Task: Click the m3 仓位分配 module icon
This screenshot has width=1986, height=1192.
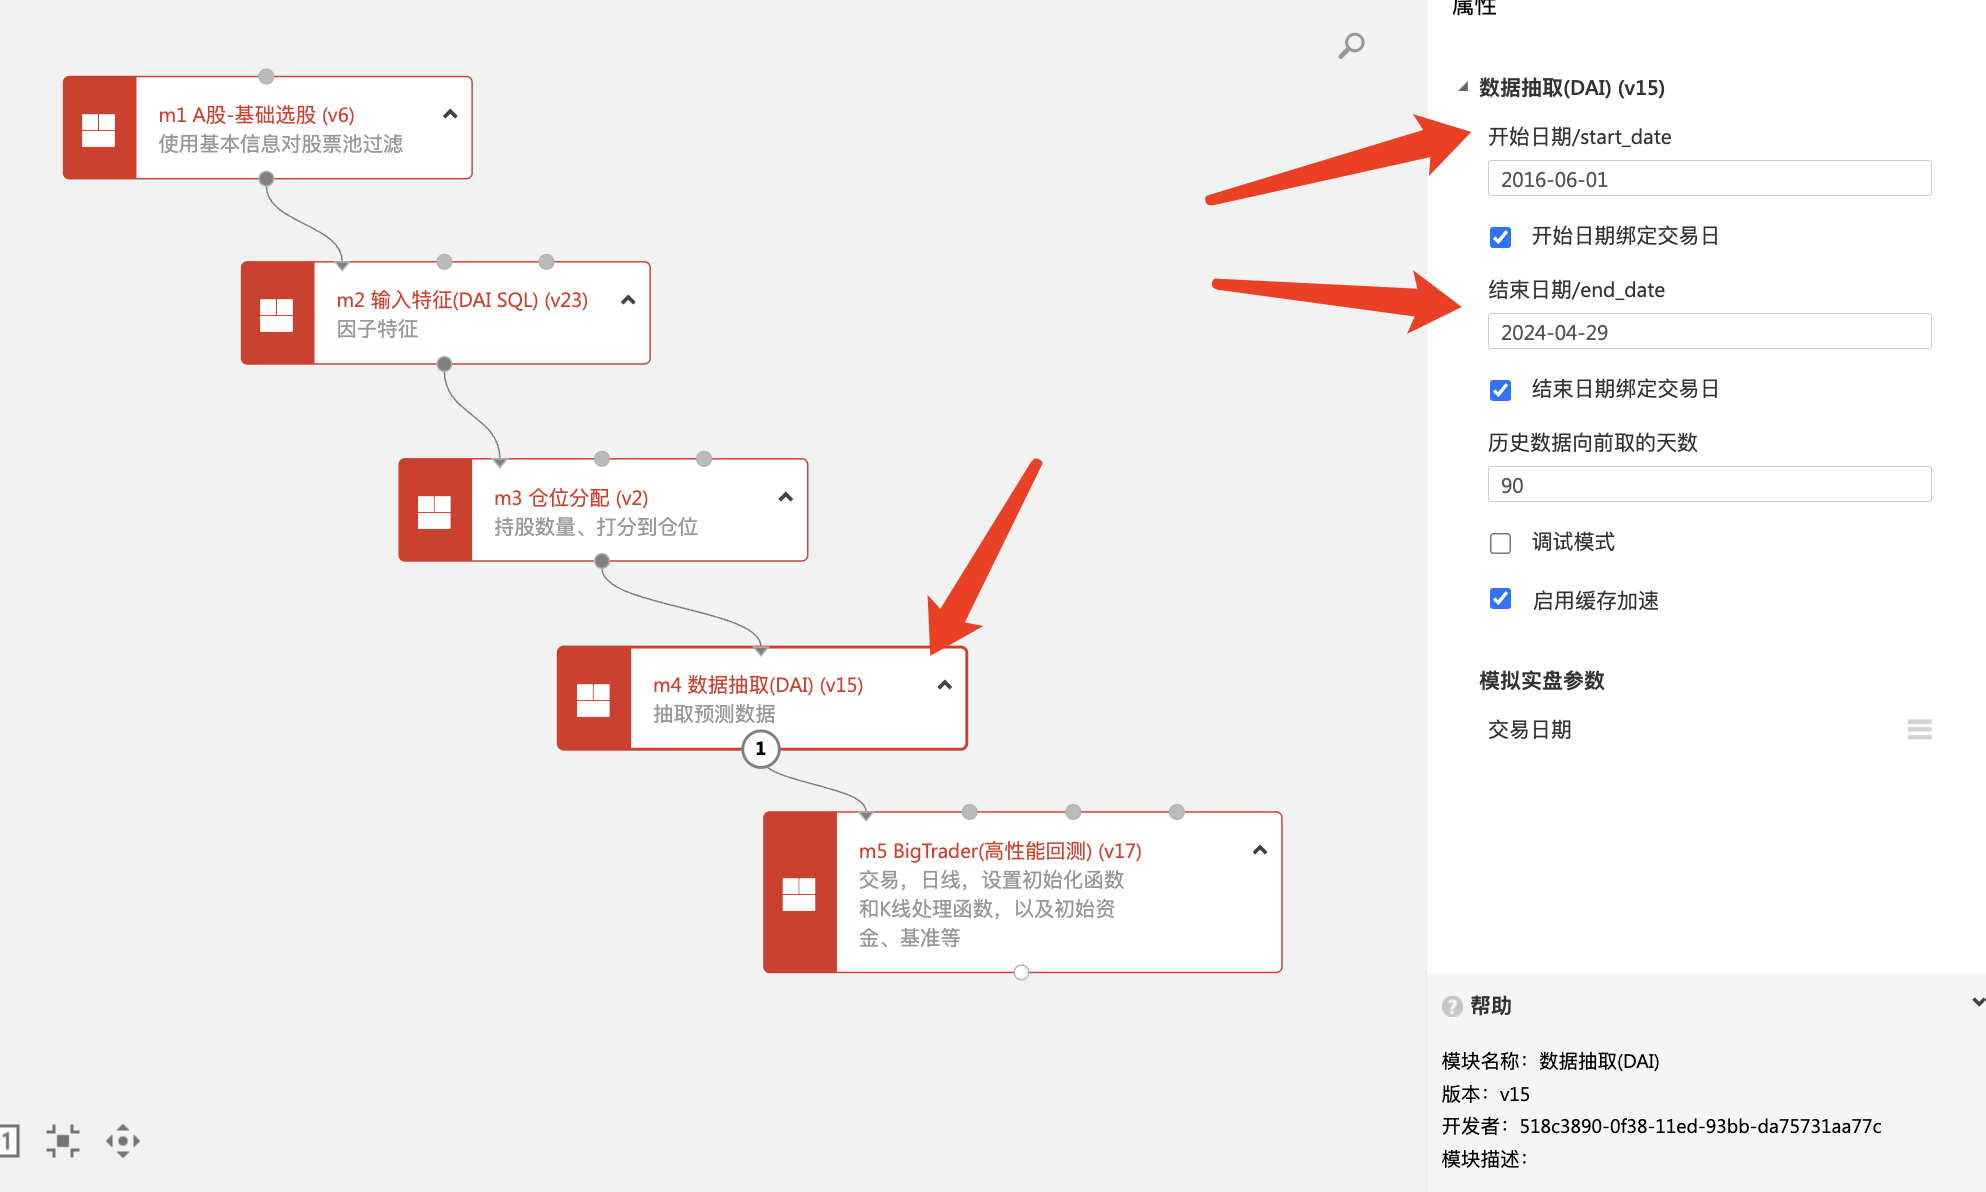Action: coord(434,511)
